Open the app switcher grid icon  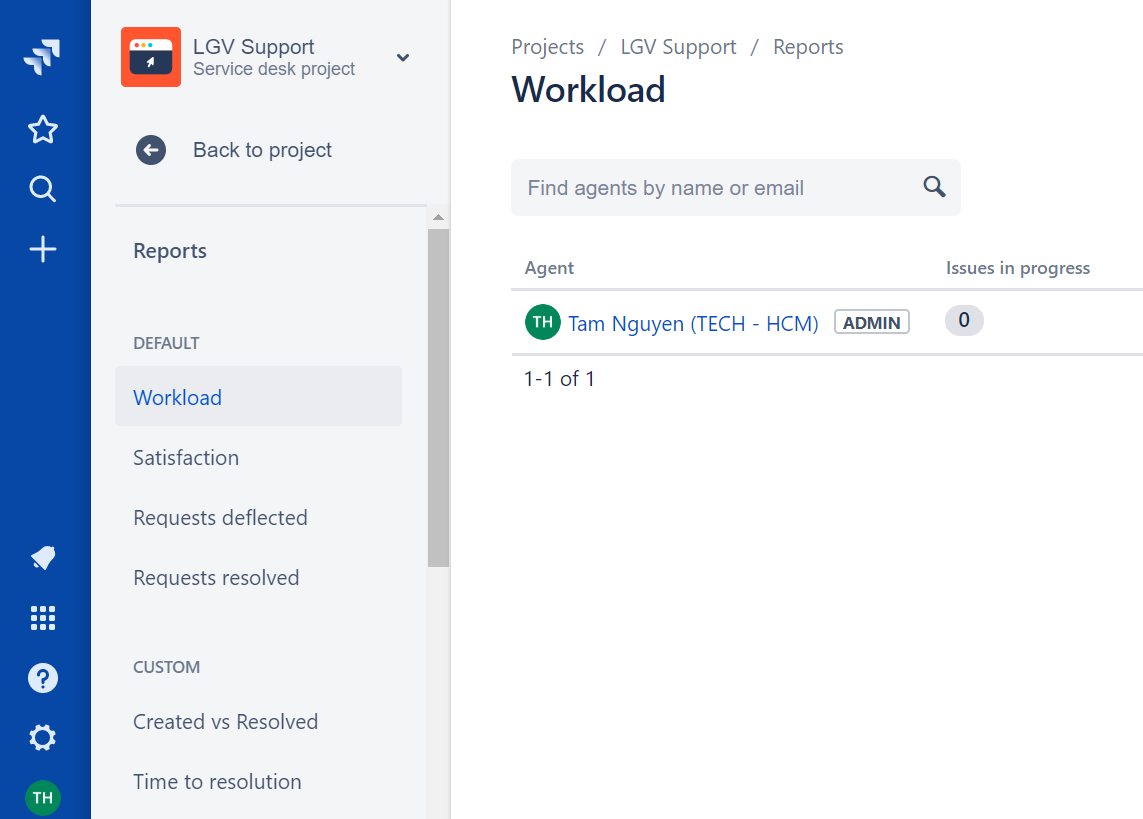coord(42,618)
